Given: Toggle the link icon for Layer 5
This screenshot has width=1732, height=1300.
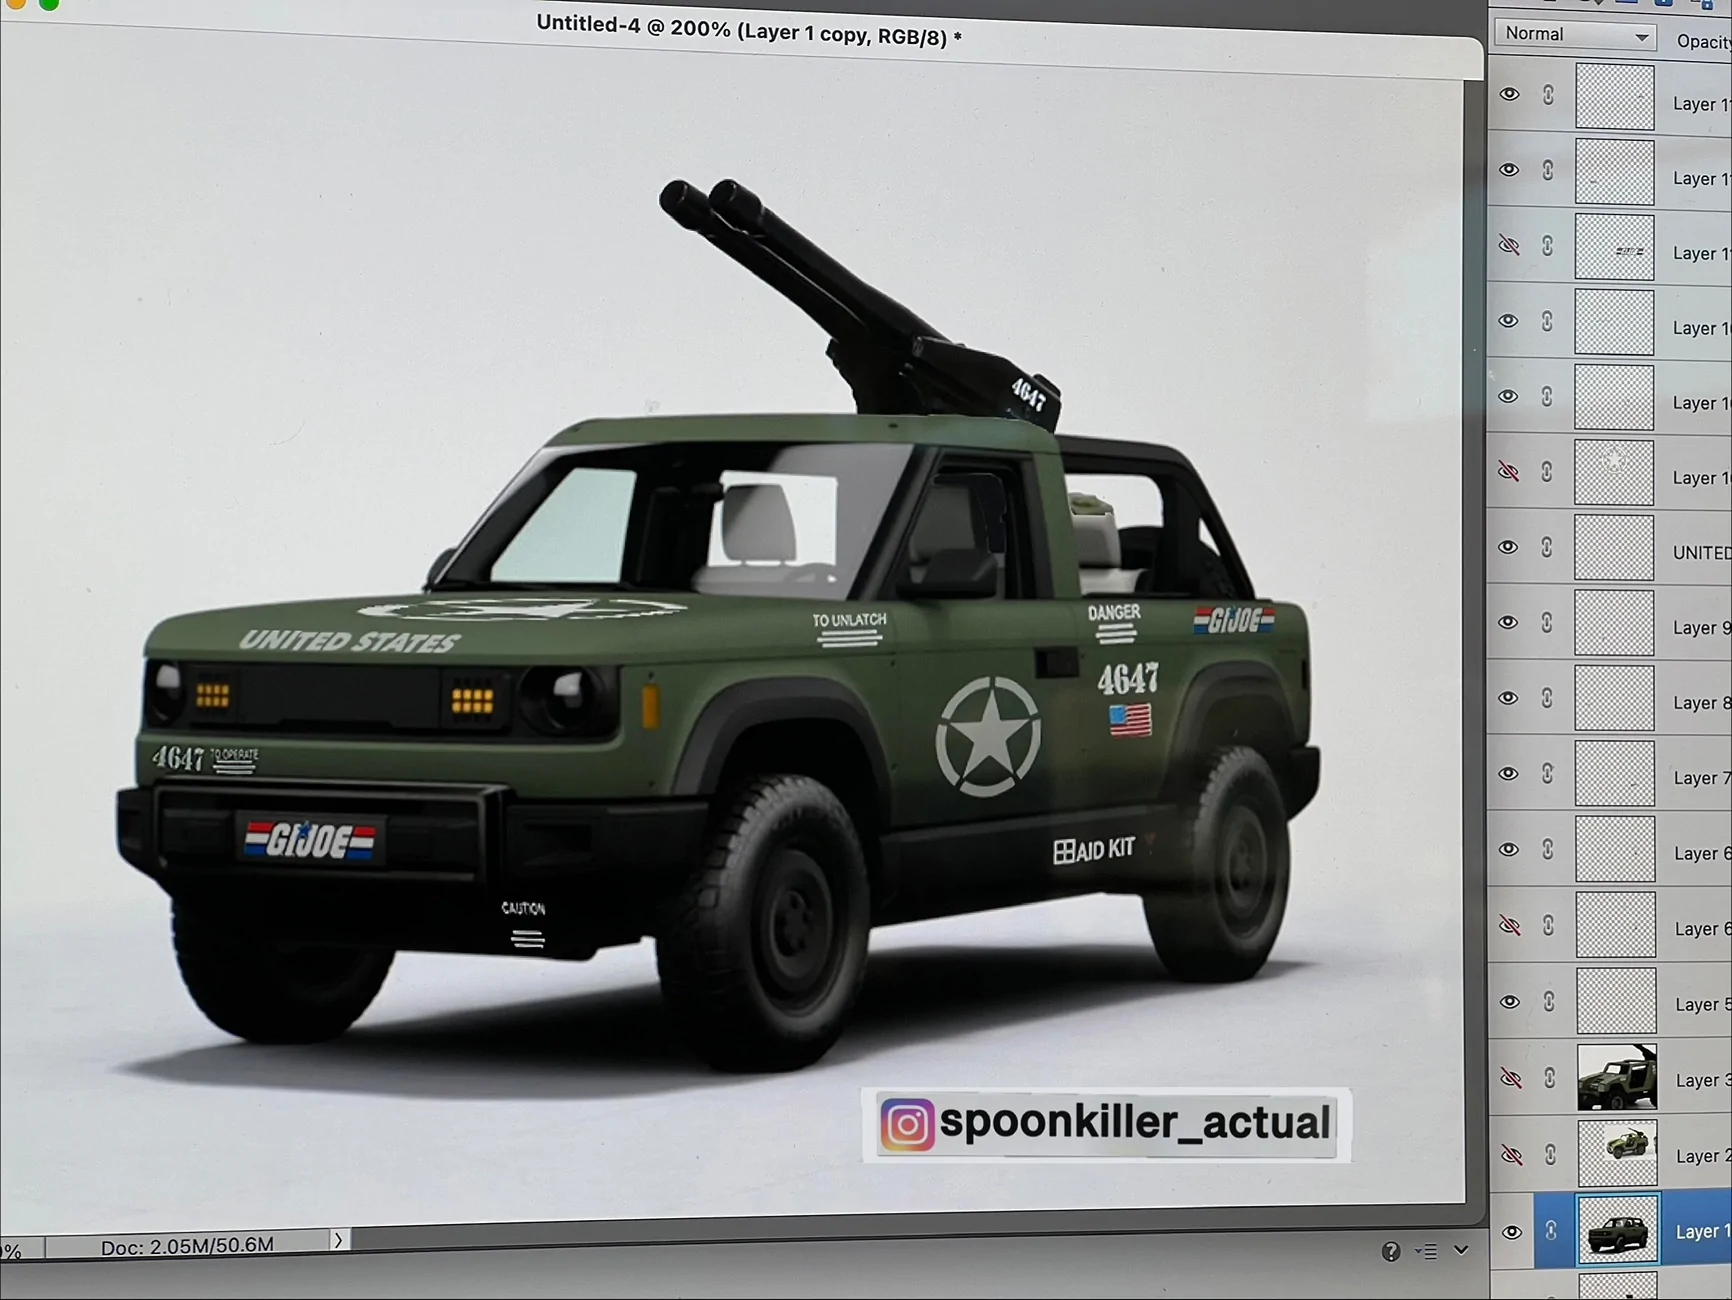Looking at the screenshot, I should [x=1549, y=1001].
